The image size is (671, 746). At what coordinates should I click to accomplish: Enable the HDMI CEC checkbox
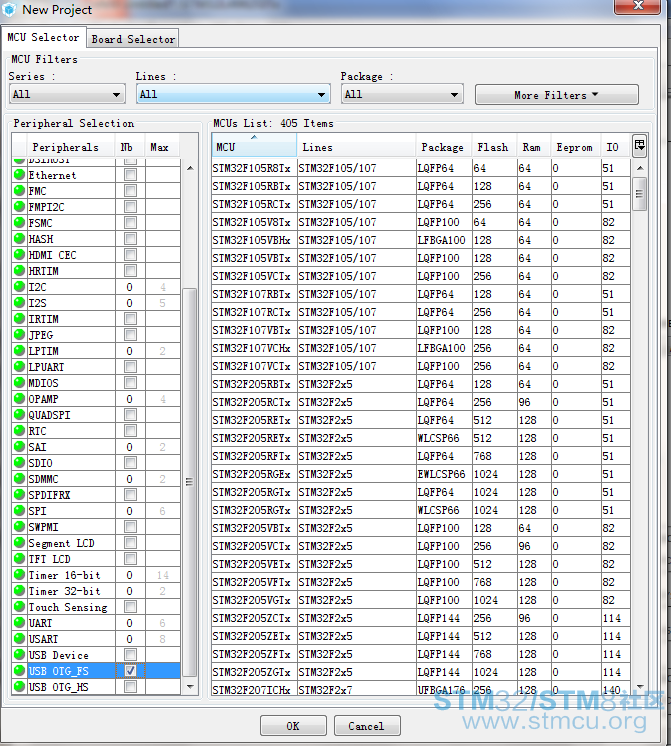point(130,255)
